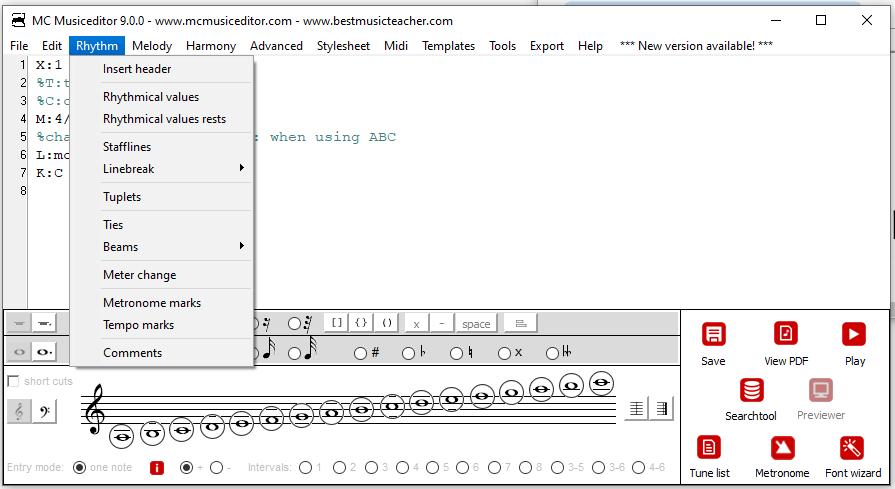The width and height of the screenshot is (895, 489).
Task: Enable the short cuts checkbox
Action: click(x=13, y=381)
